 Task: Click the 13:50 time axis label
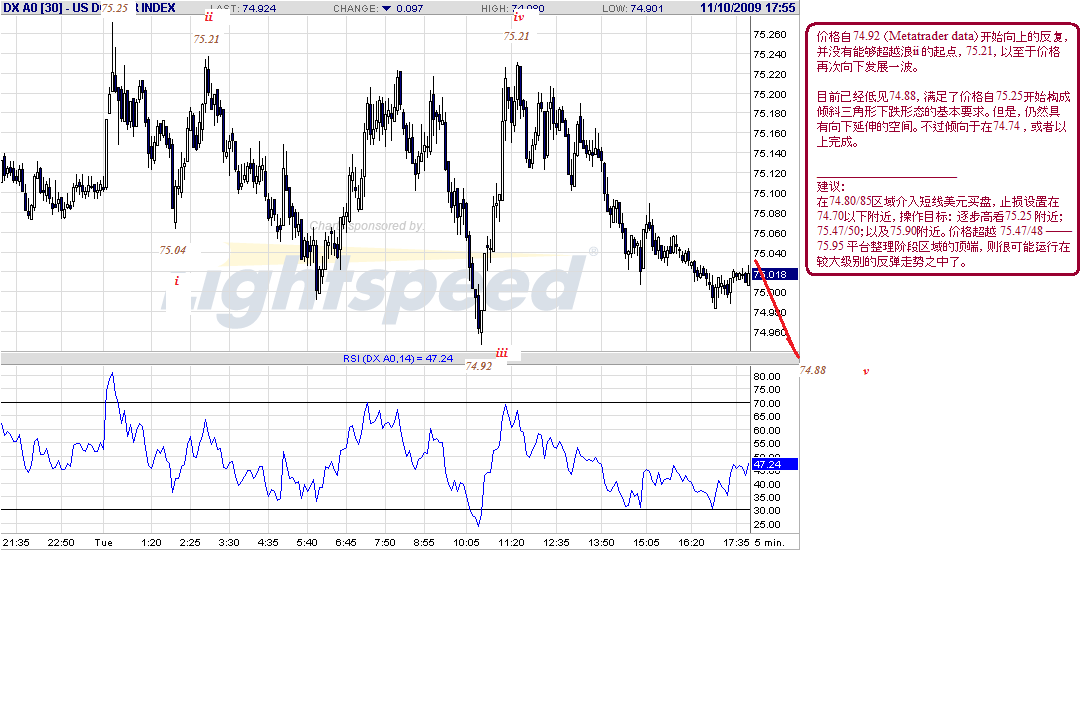601,543
